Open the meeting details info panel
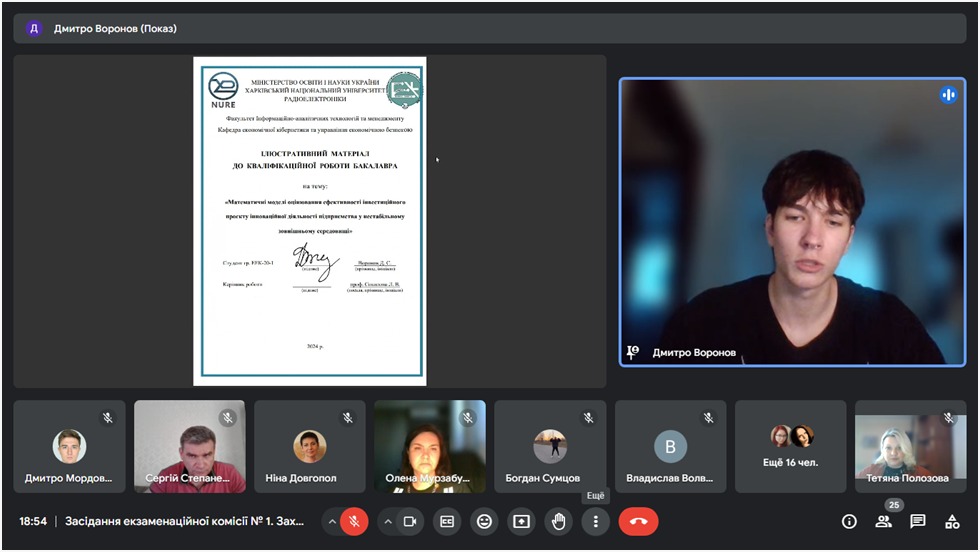 tap(849, 521)
